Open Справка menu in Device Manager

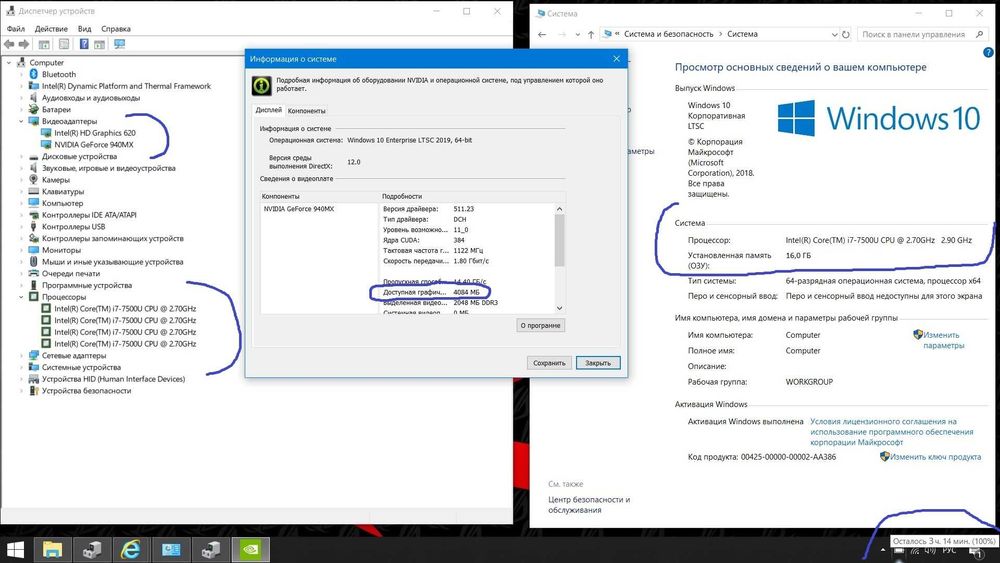[115, 29]
